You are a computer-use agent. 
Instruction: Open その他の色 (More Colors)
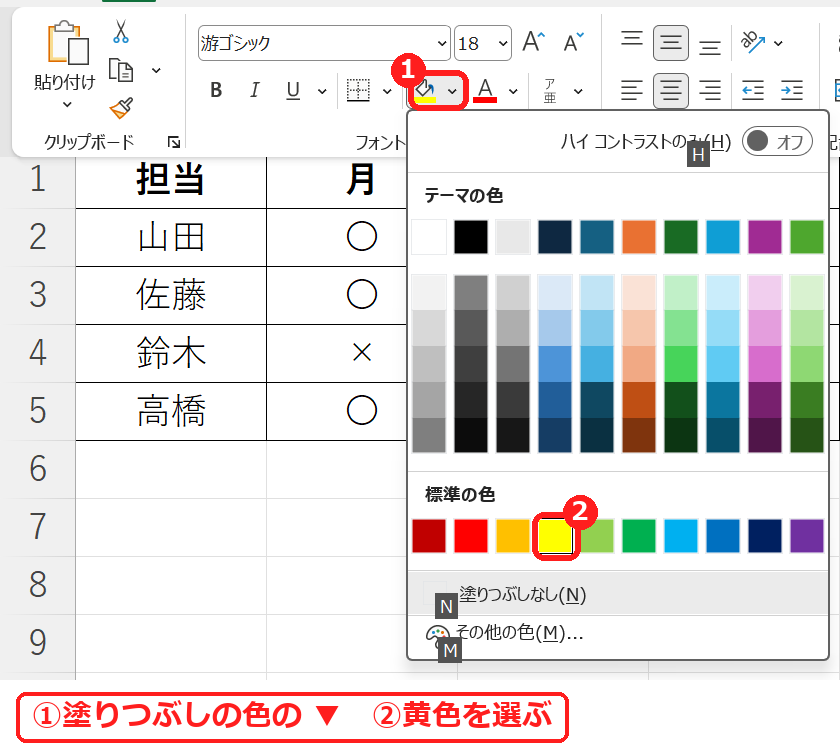[618, 634]
